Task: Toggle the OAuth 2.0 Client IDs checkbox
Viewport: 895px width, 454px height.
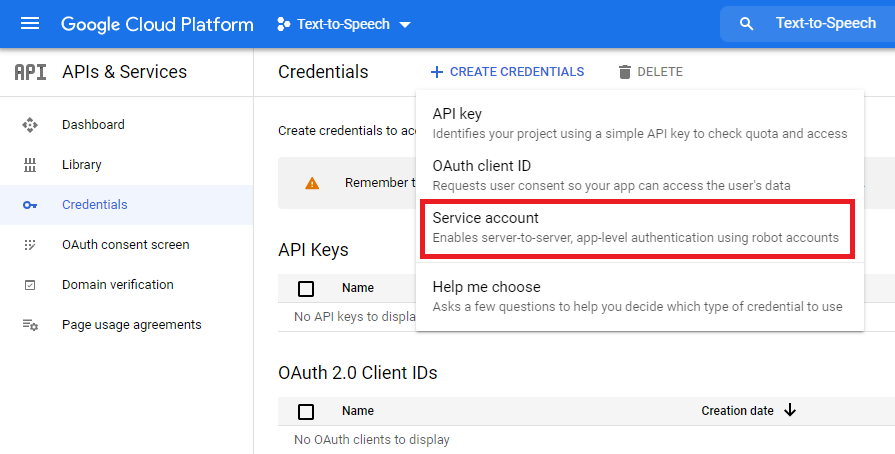Action: [x=306, y=411]
